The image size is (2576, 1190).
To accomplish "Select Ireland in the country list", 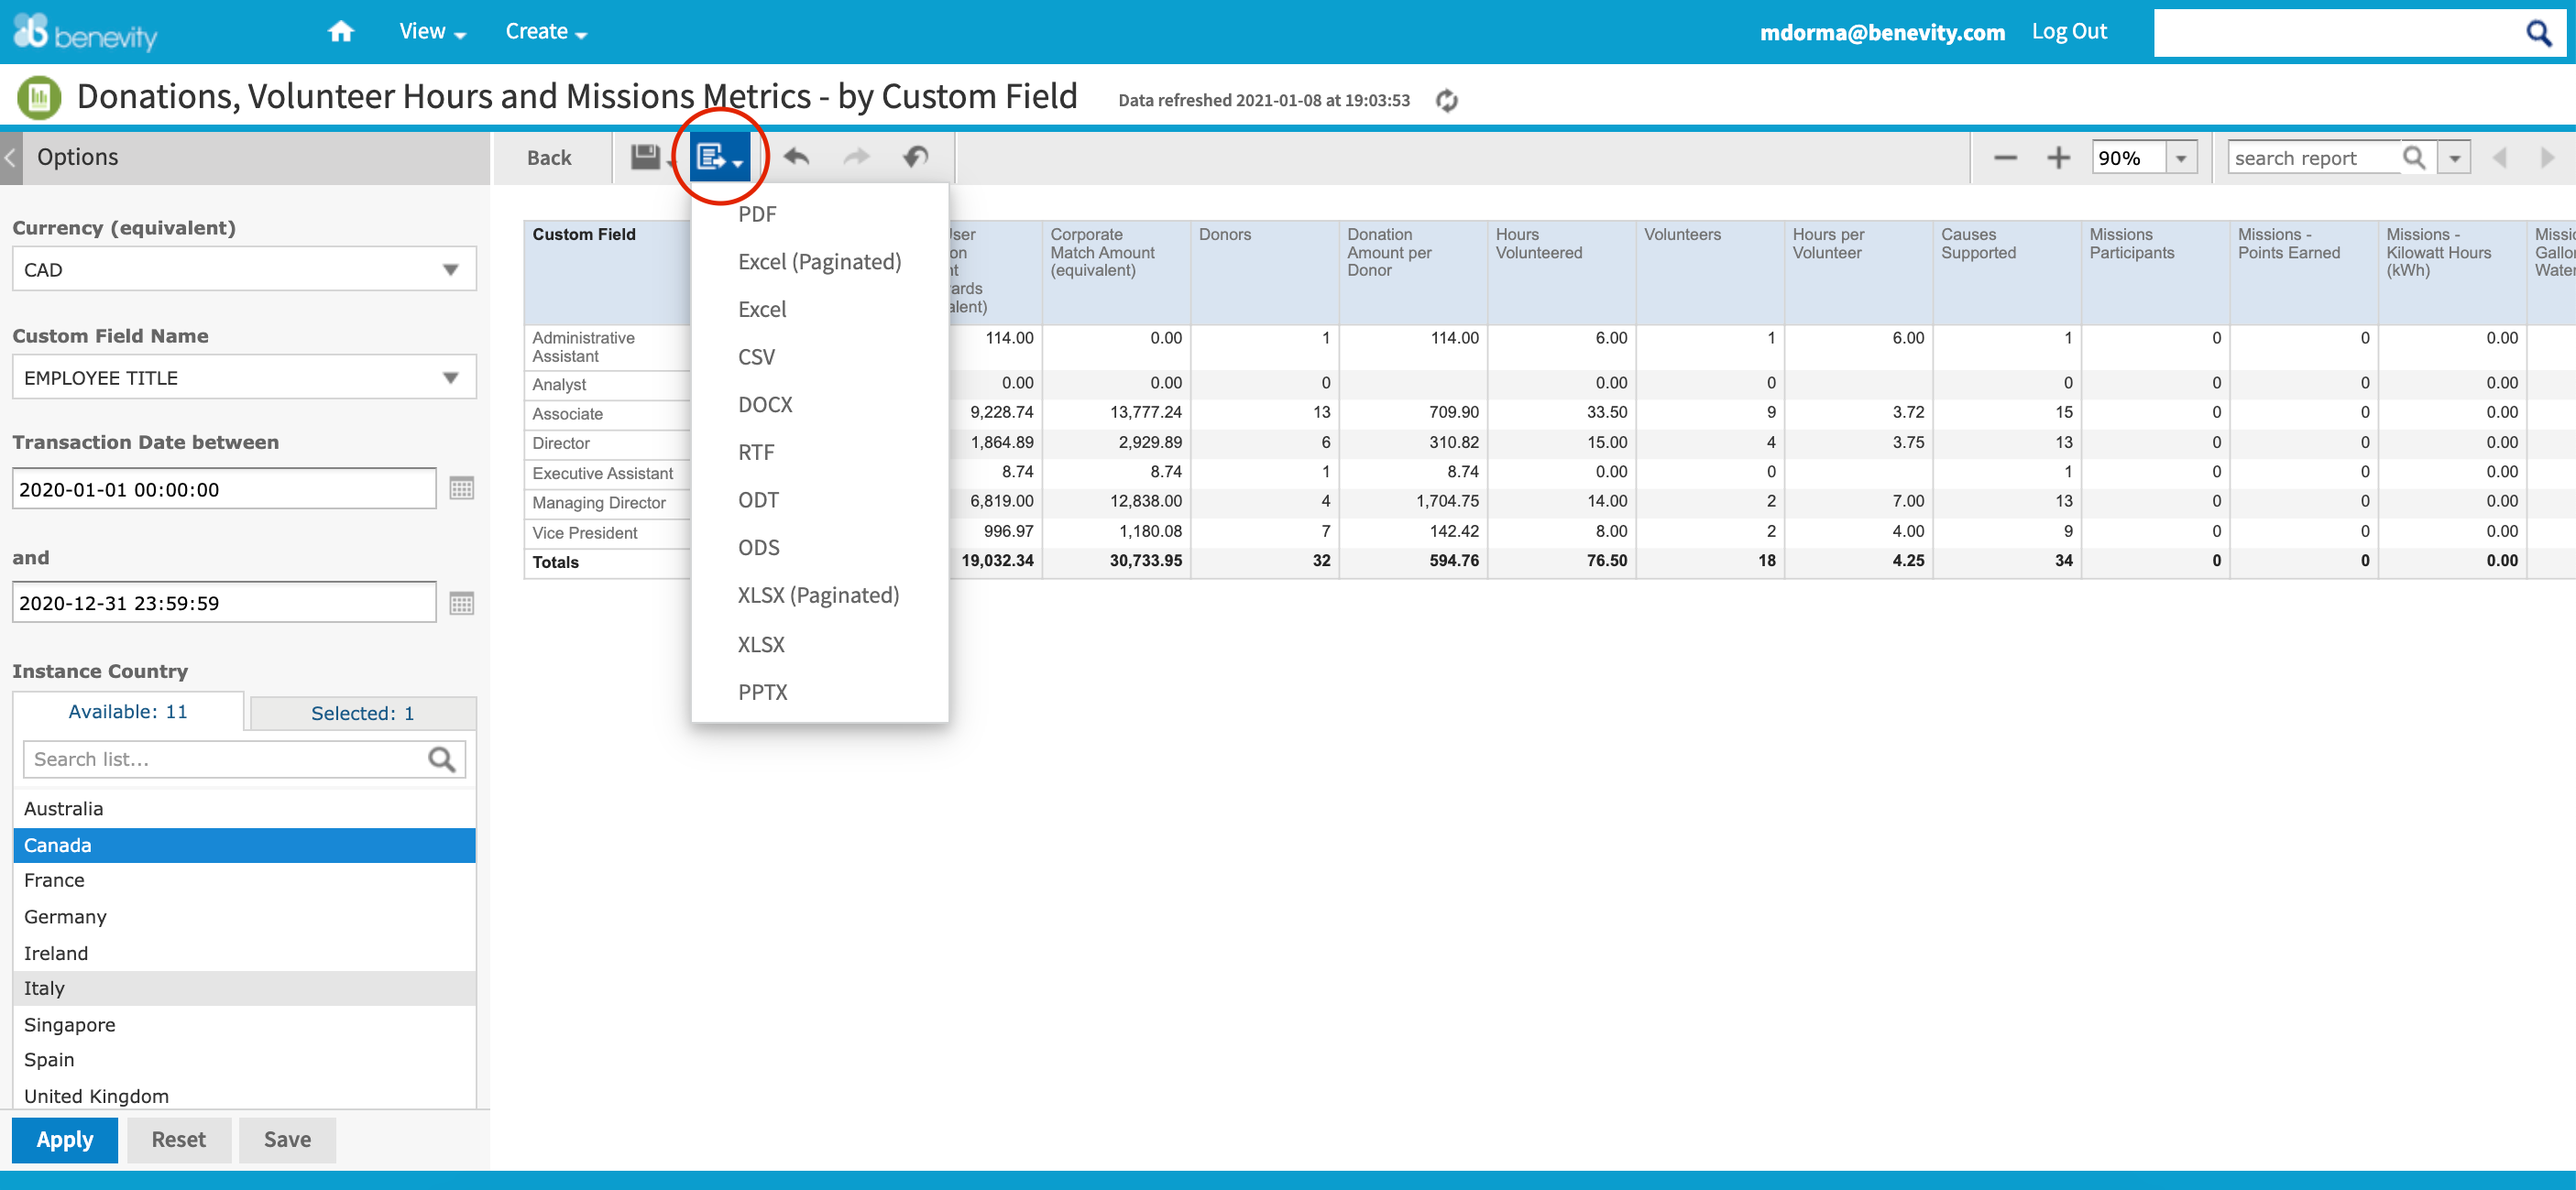I will pos(244,953).
